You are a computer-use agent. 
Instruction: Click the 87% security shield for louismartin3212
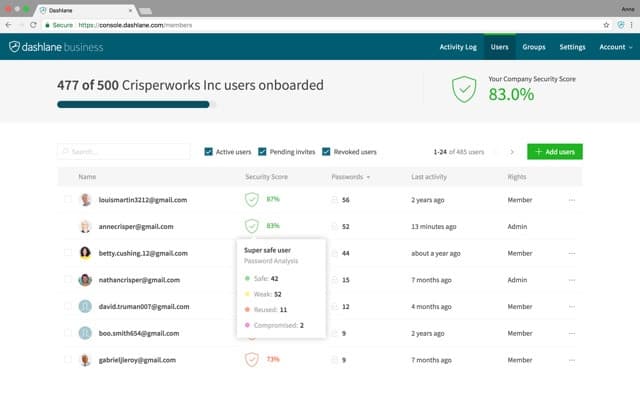click(x=252, y=199)
